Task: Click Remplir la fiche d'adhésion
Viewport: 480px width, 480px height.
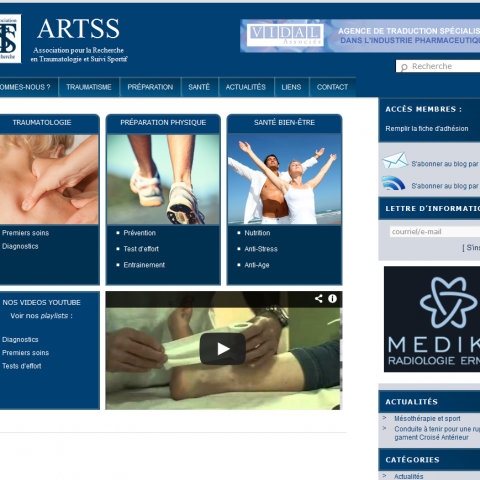Action: [427, 129]
